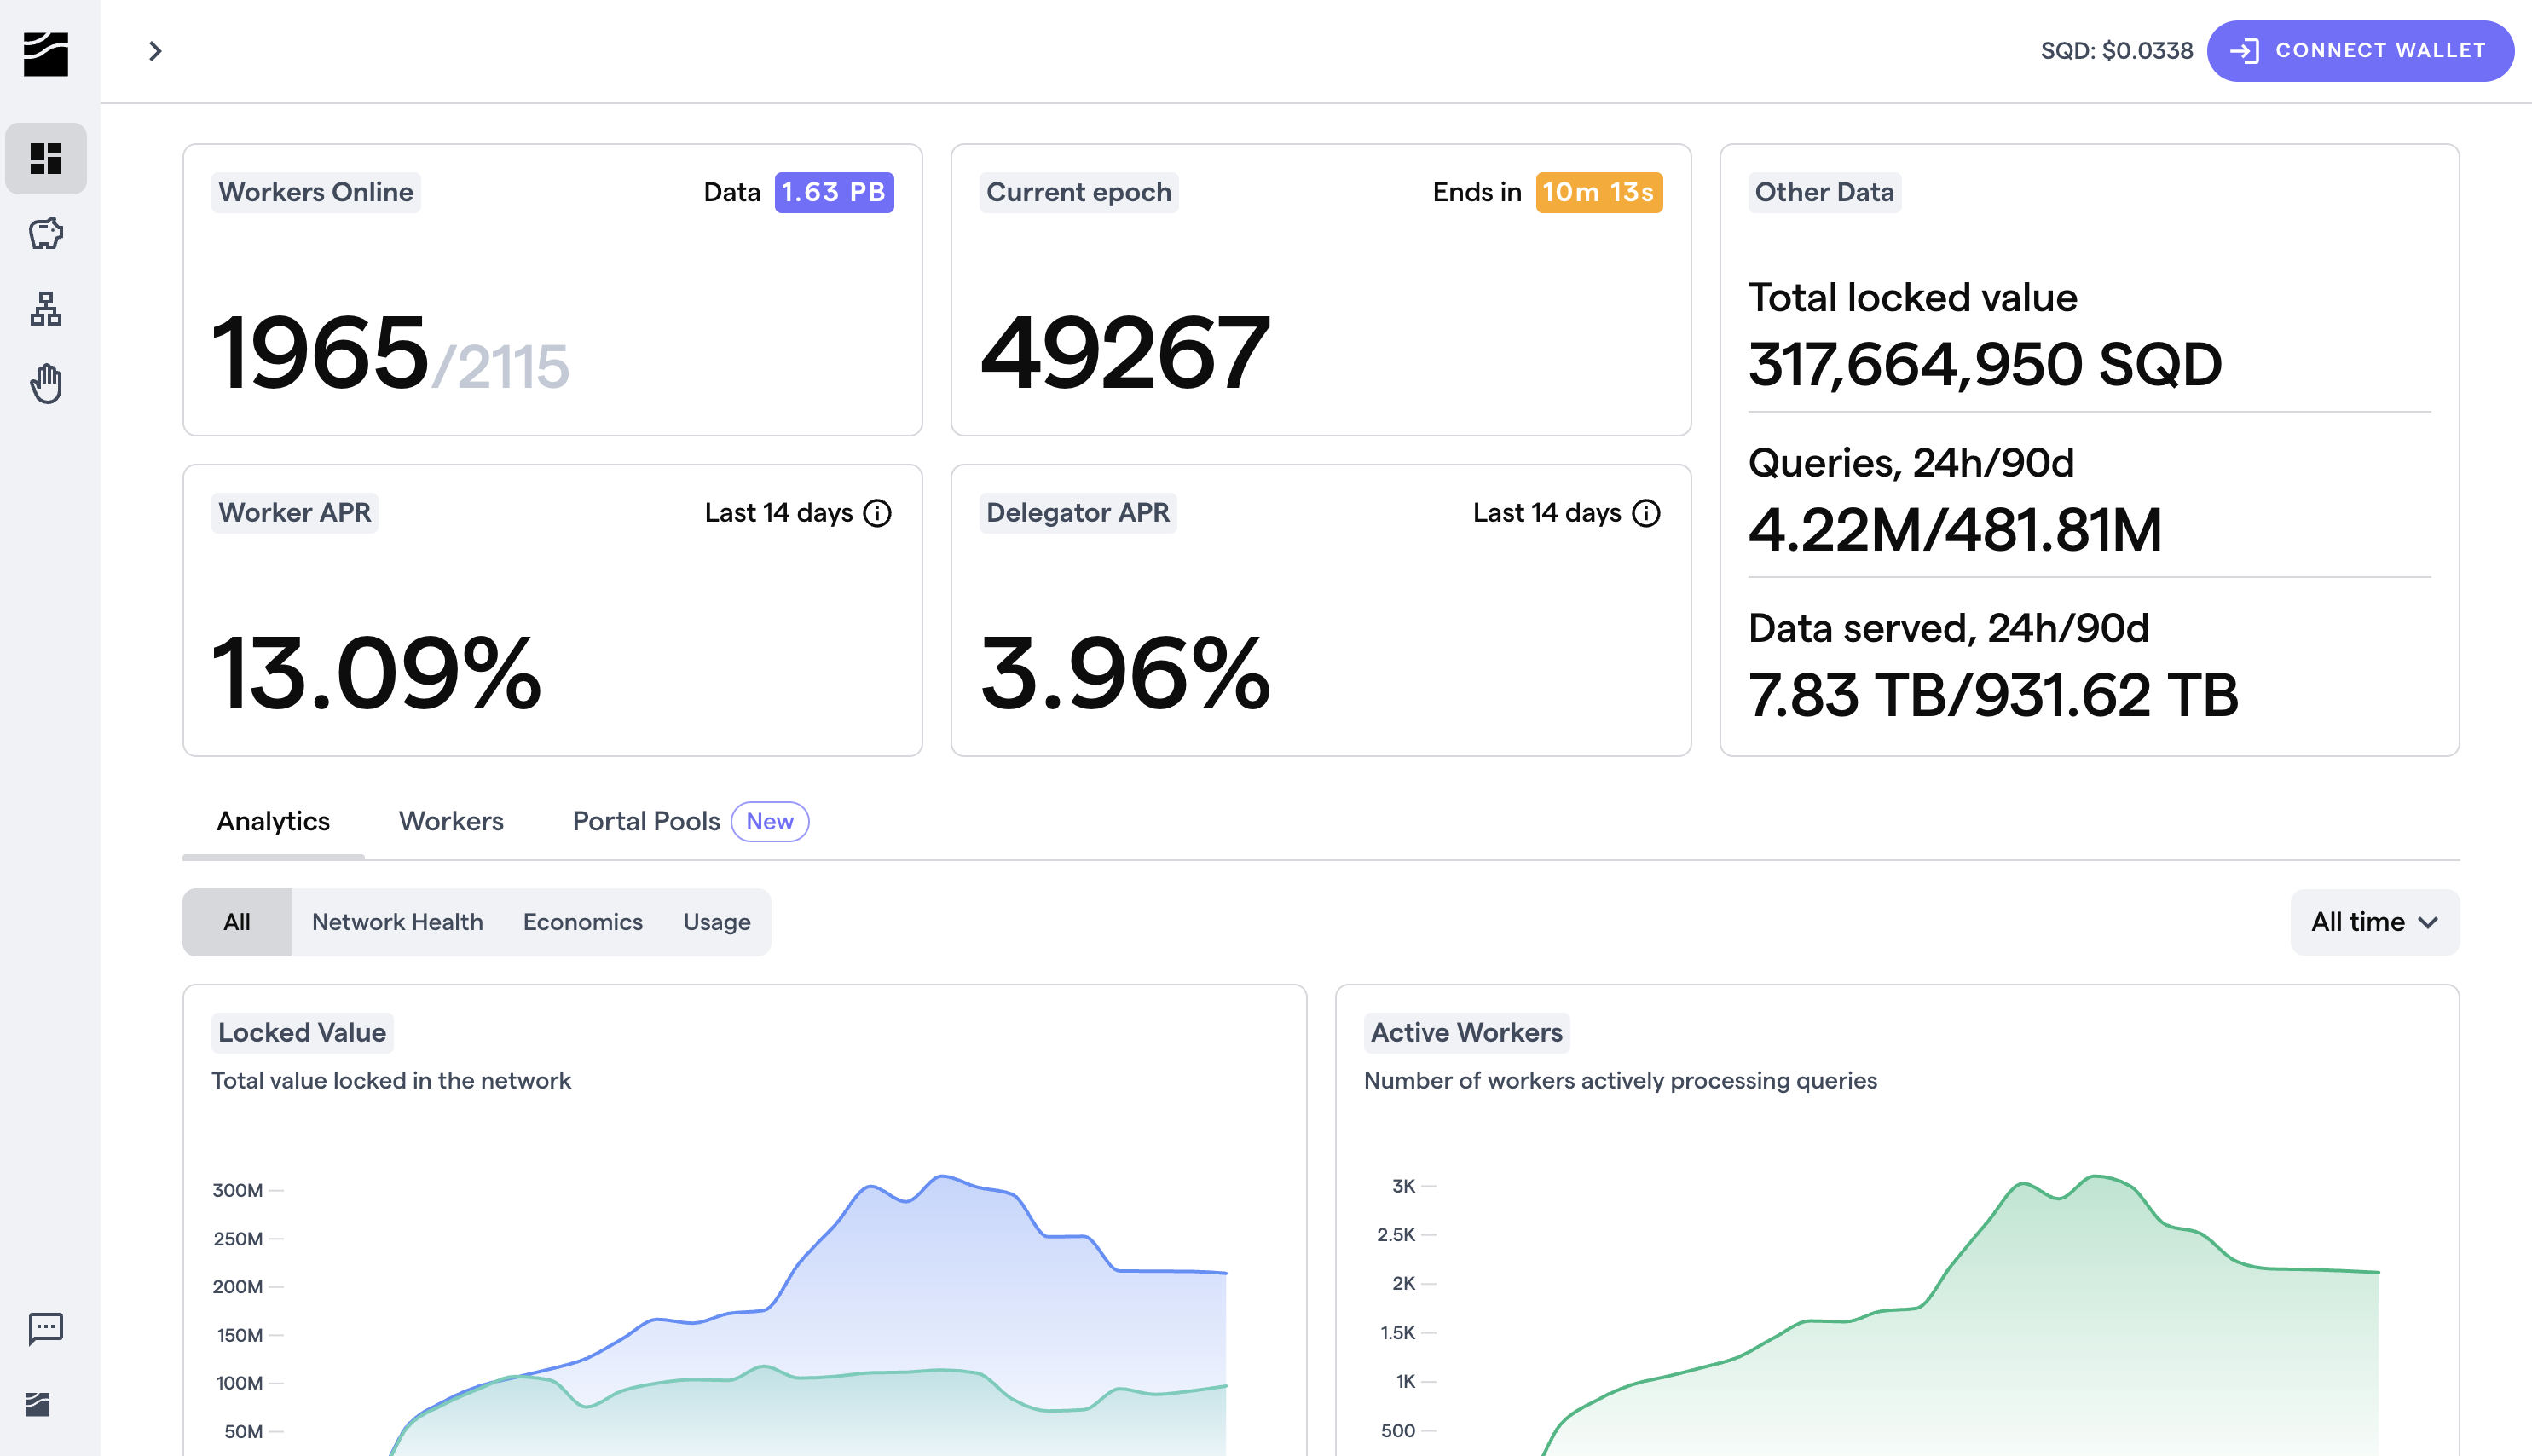This screenshot has height=1456, width=2532.
Task: Select the Network Health filter
Action: 397,921
